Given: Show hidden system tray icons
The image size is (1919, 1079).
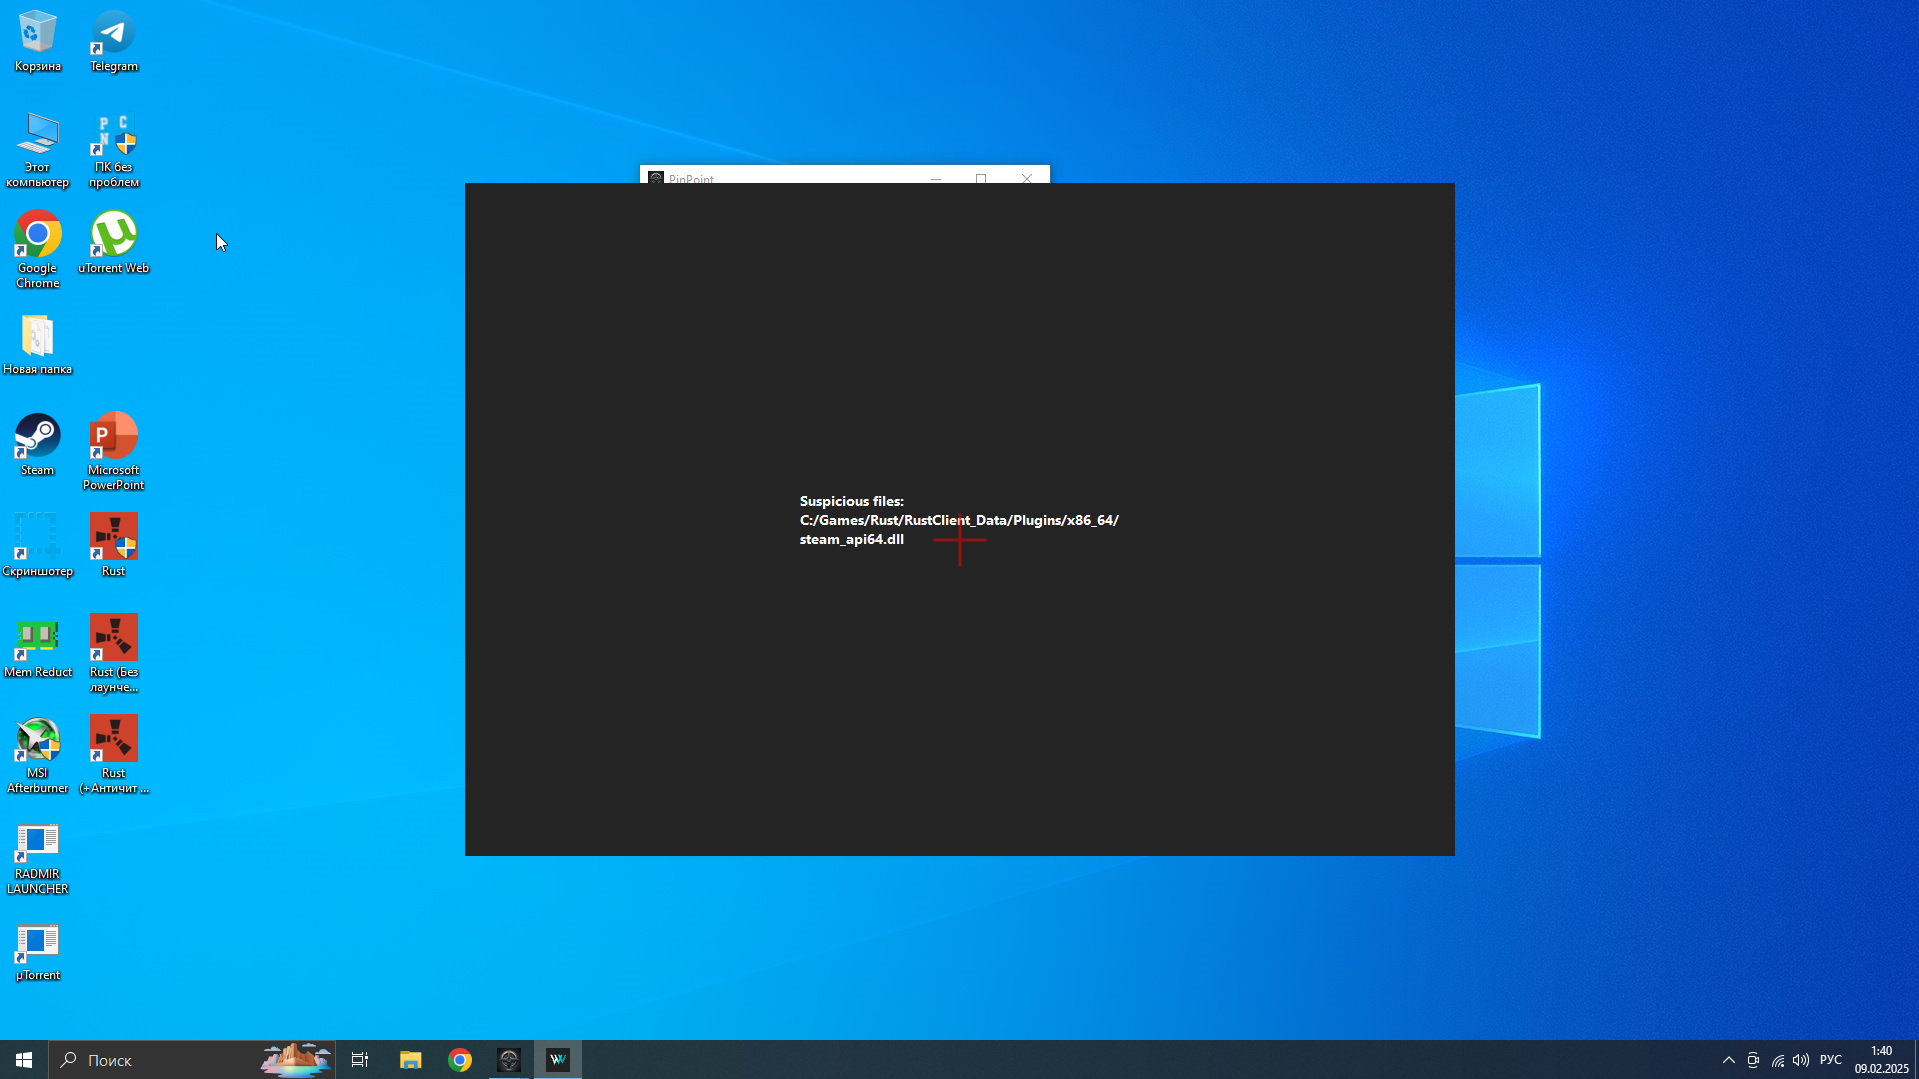Looking at the screenshot, I should [1728, 1060].
